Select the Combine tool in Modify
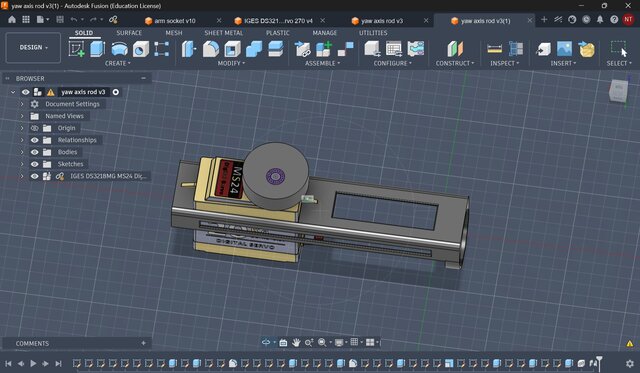This screenshot has width=640, height=373. point(254,49)
